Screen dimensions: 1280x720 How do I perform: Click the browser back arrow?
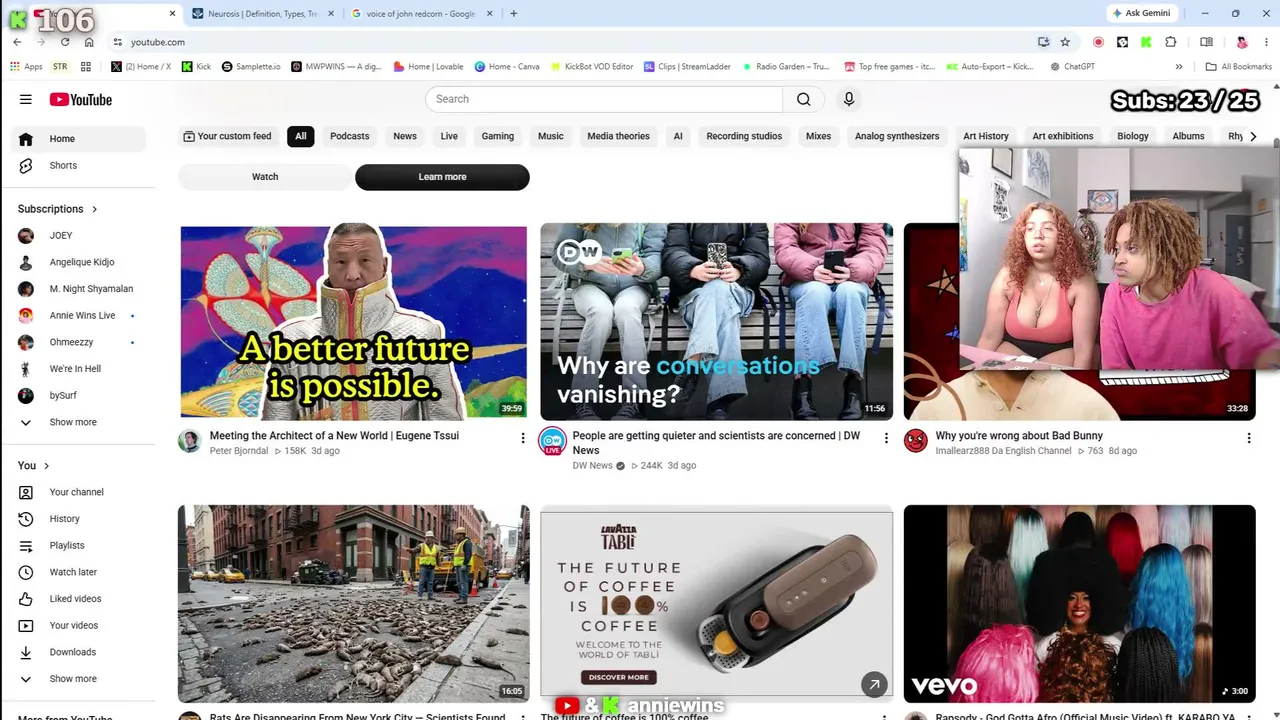17,42
